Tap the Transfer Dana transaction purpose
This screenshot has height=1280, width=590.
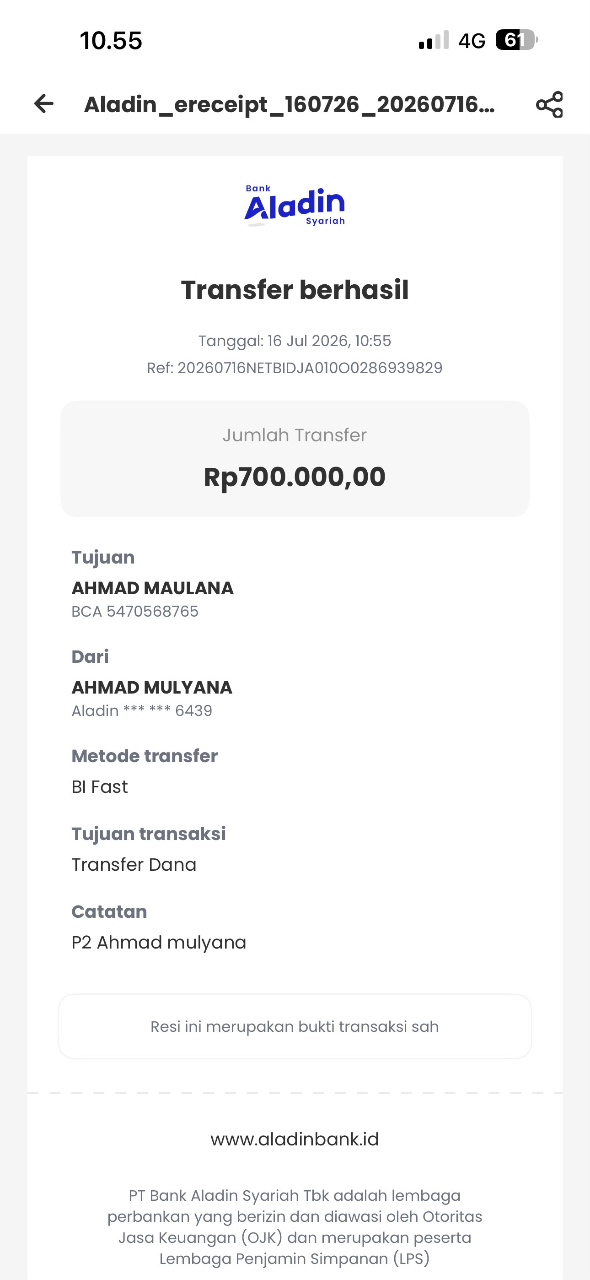(134, 865)
